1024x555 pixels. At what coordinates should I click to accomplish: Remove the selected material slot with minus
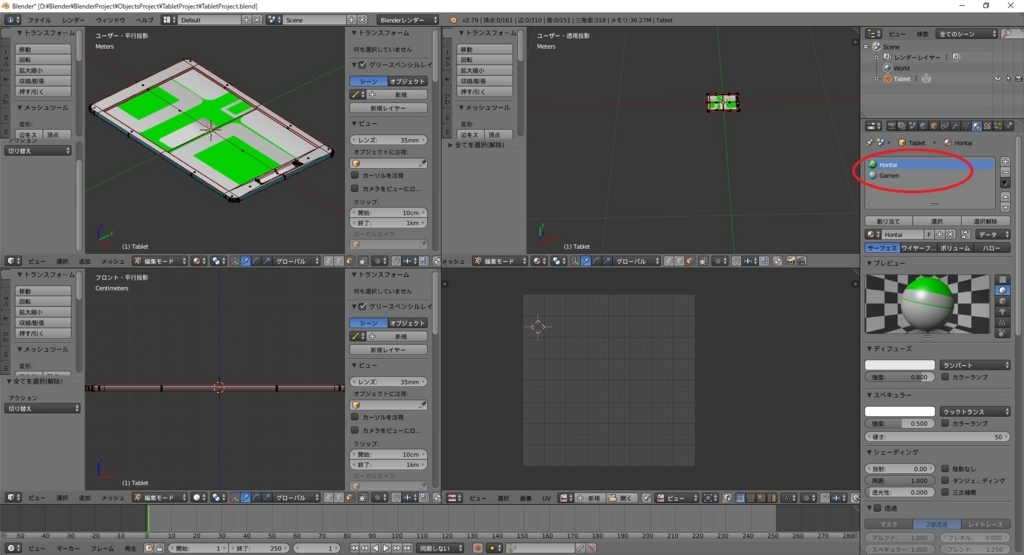(1006, 172)
